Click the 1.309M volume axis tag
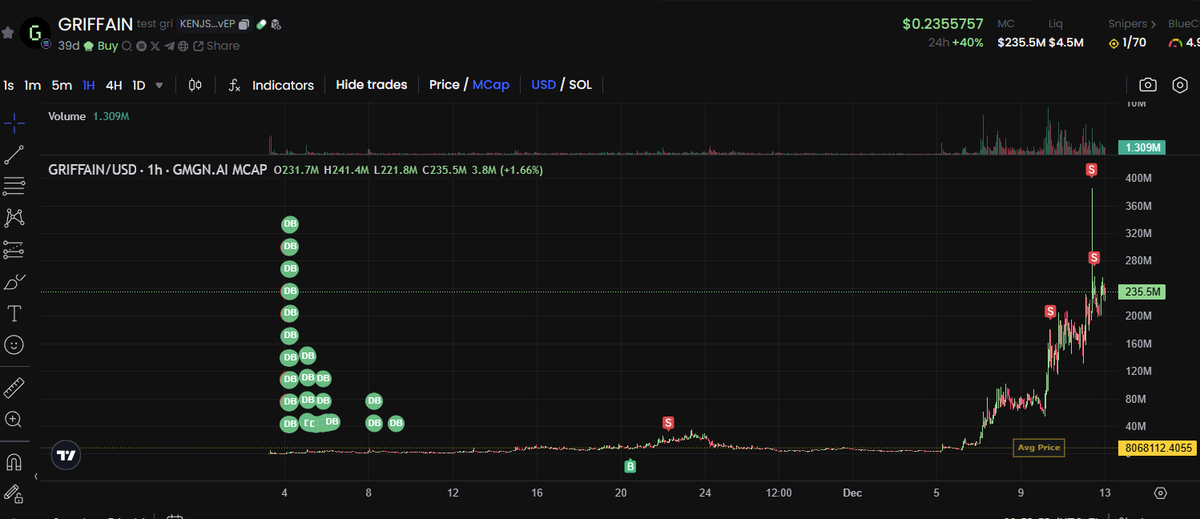Image resolution: width=1200 pixels, height=519 pixels. 1142,147
